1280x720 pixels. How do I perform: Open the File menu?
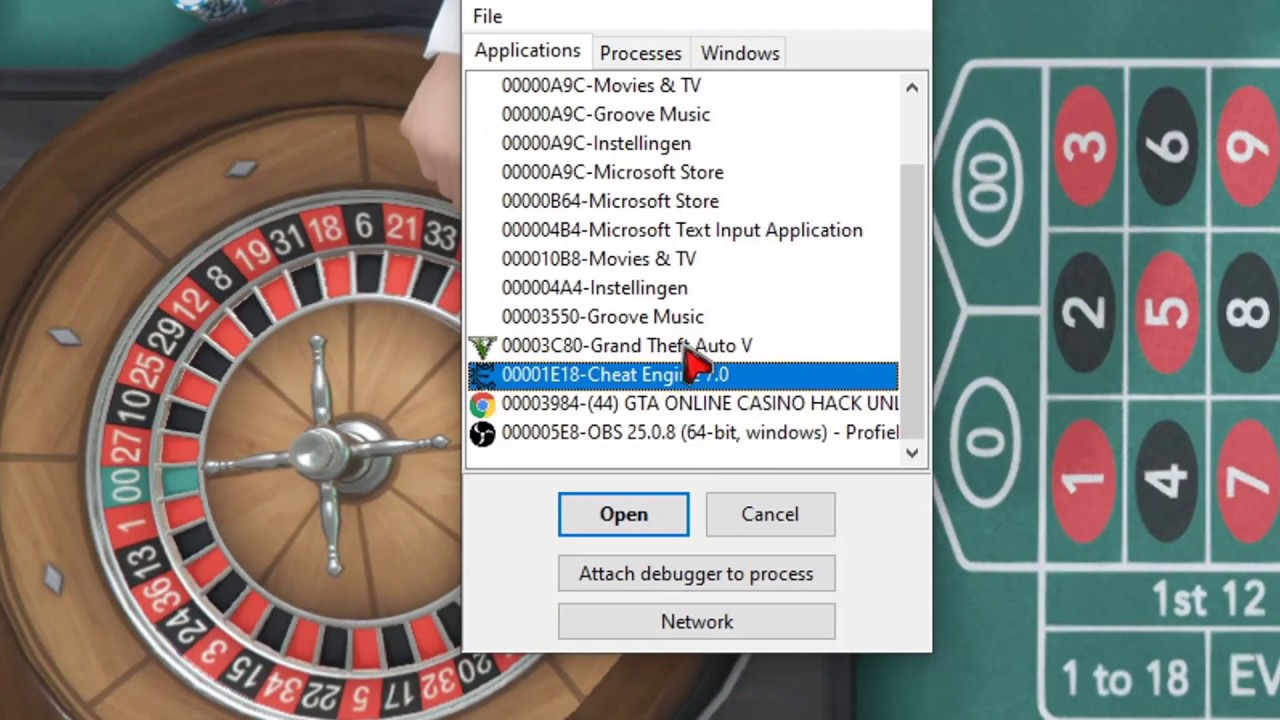point(488,16)
